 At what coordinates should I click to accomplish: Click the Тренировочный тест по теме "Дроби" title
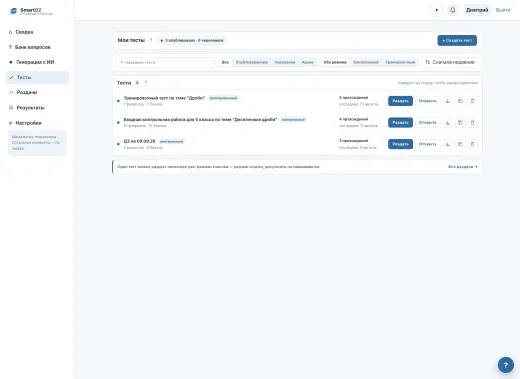point(164,98)
